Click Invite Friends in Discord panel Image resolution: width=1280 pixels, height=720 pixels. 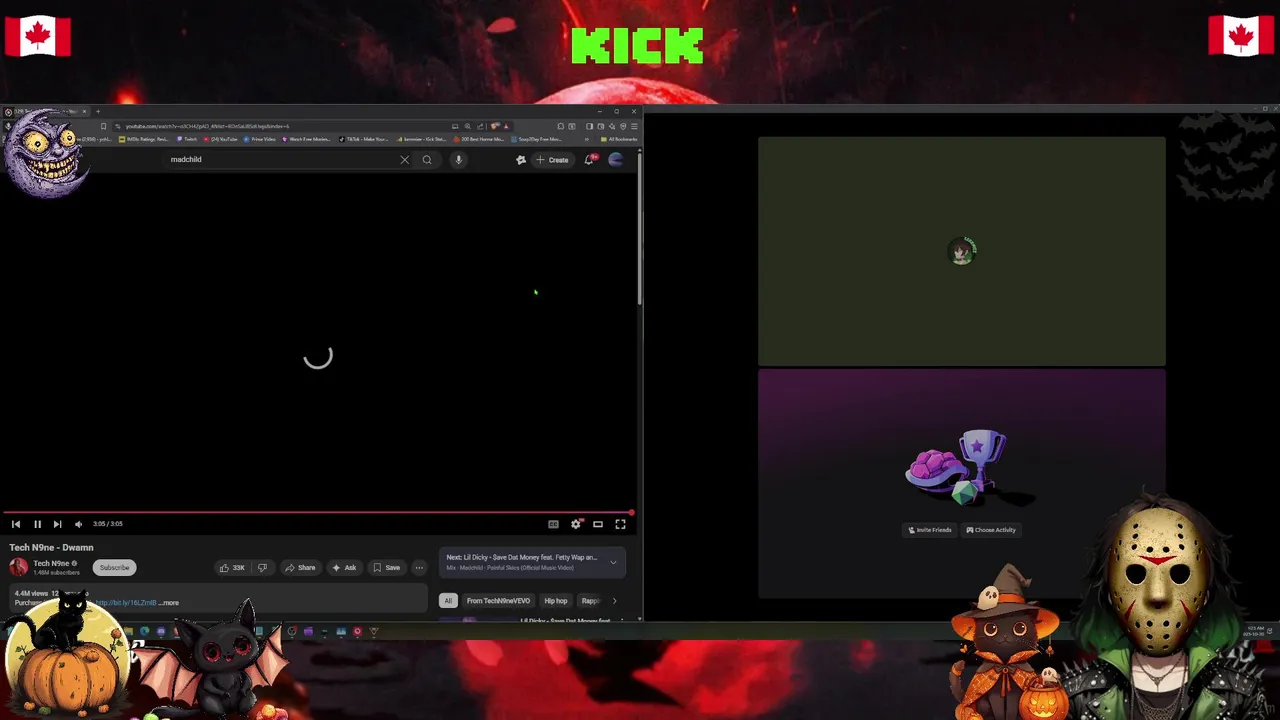(x=930, y=530)
